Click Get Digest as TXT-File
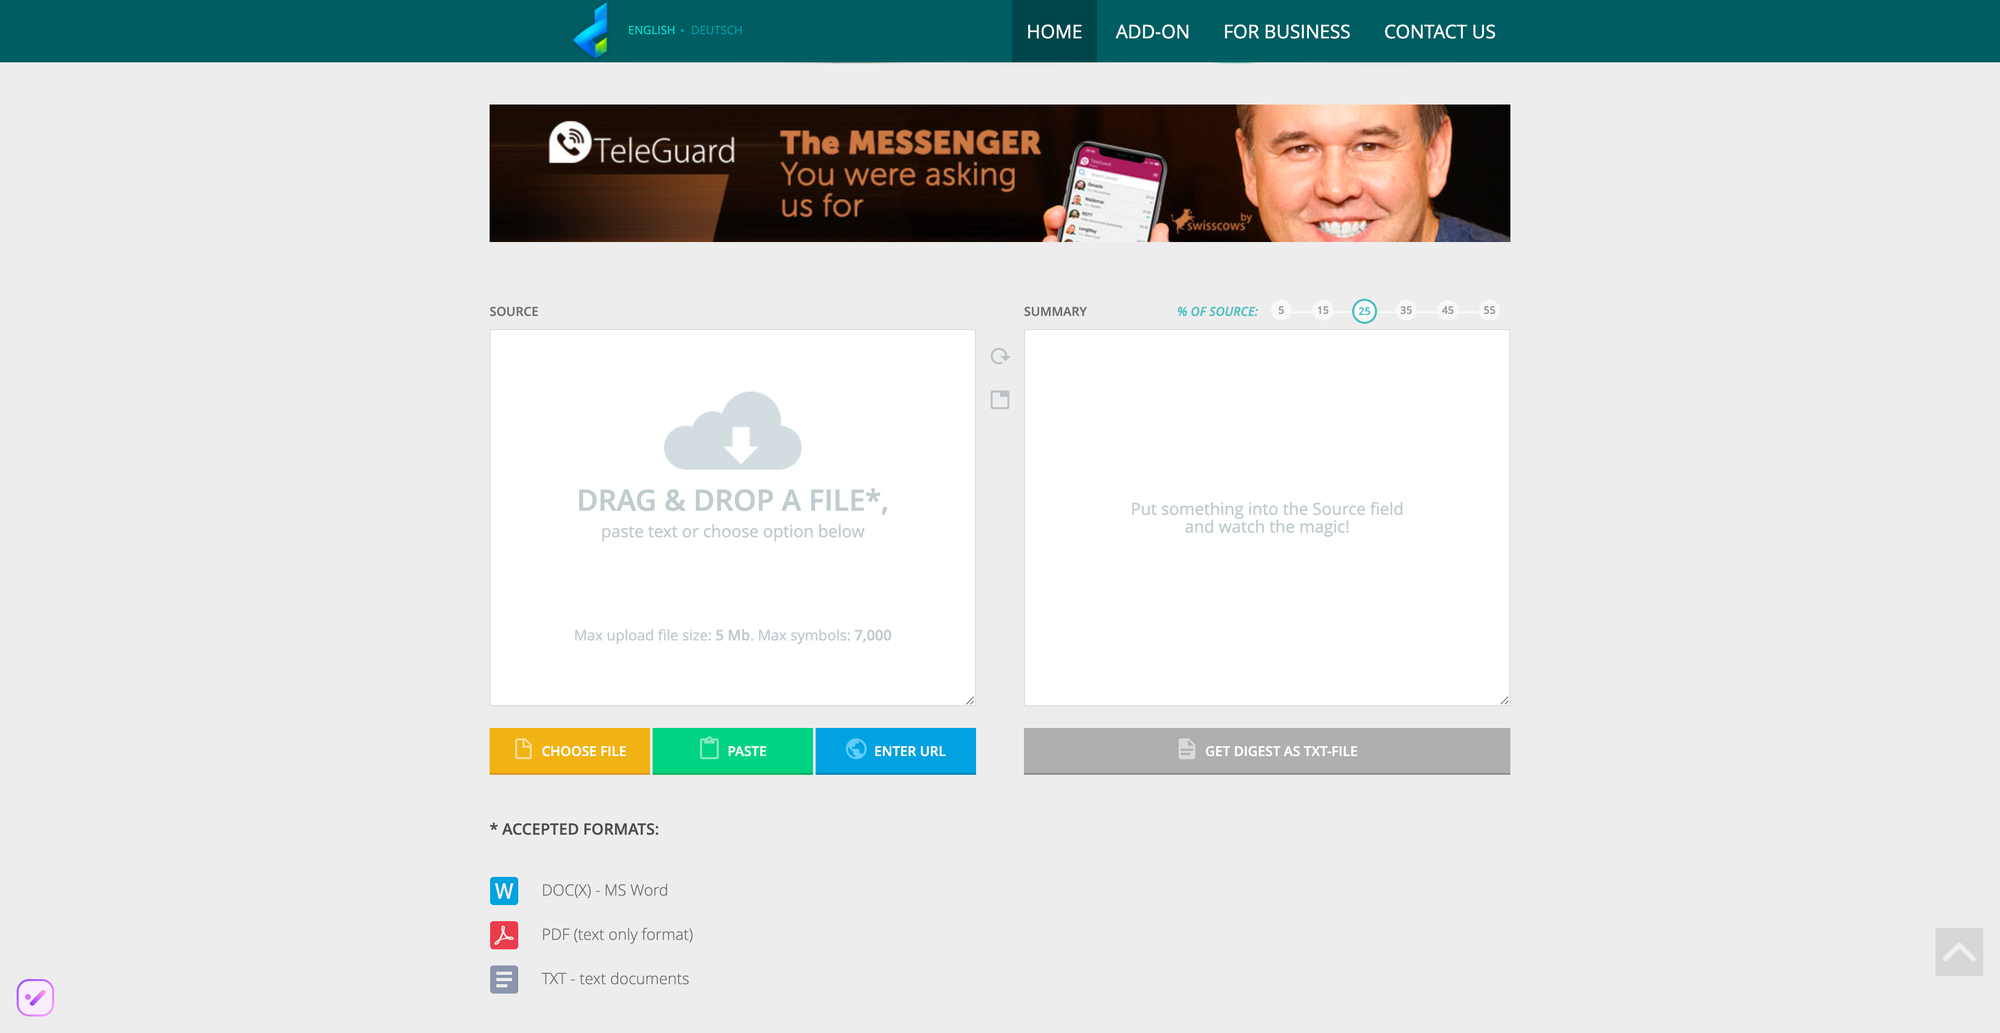Image resolution: width=2000 pixels, height=1033 pixels. 1267,751
